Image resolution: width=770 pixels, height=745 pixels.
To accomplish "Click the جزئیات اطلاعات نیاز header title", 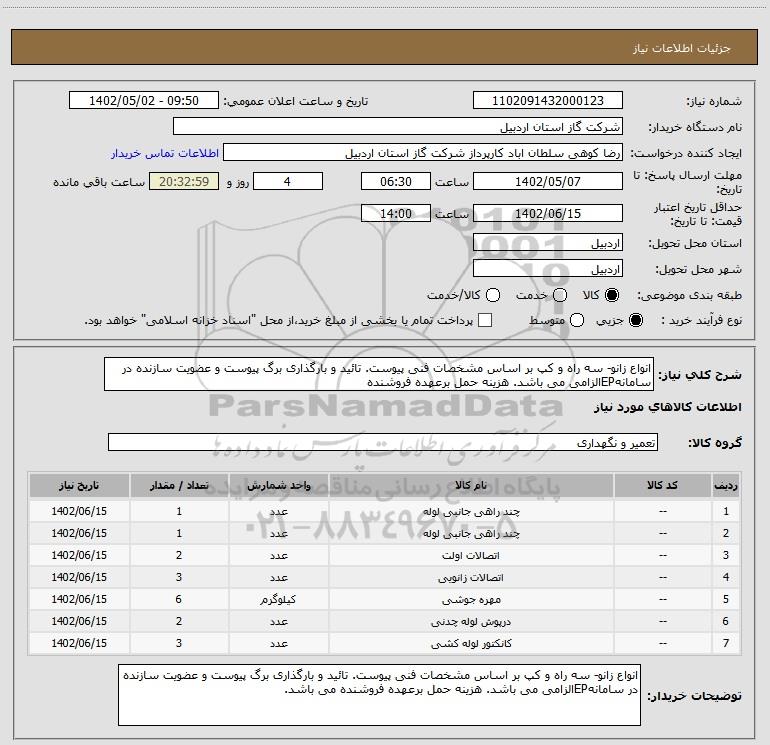I will [x=682, y=48].
